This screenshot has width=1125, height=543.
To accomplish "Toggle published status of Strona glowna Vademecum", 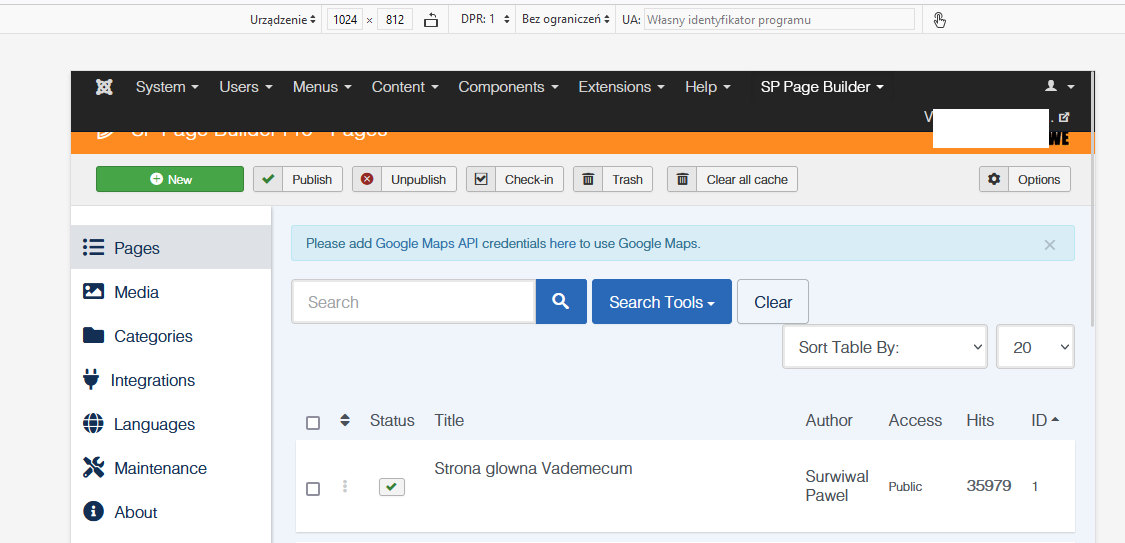I will click(392, 487).
